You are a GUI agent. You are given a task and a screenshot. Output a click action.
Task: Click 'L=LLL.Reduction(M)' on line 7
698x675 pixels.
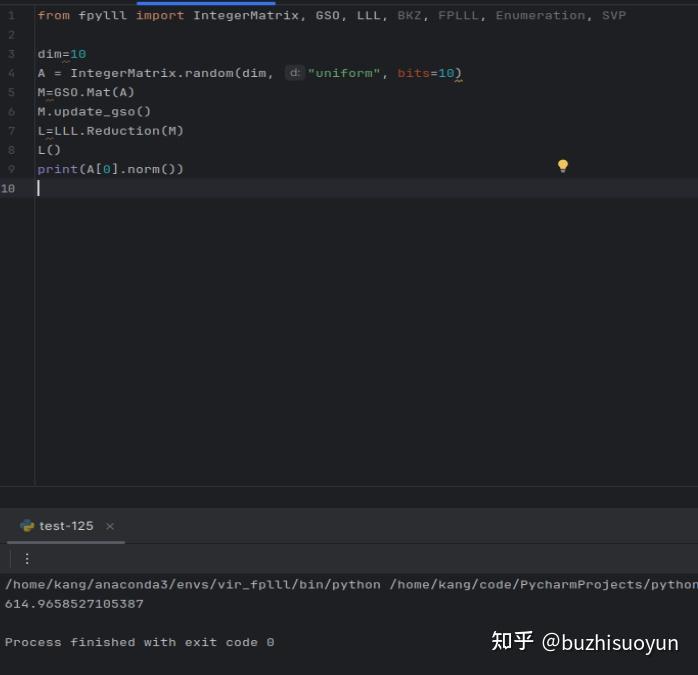tap(110, 130)
